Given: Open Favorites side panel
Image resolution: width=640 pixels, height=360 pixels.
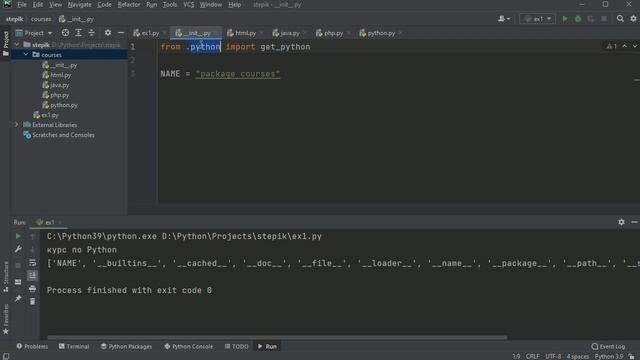Looking at the screenshot, I should point(6,319).
